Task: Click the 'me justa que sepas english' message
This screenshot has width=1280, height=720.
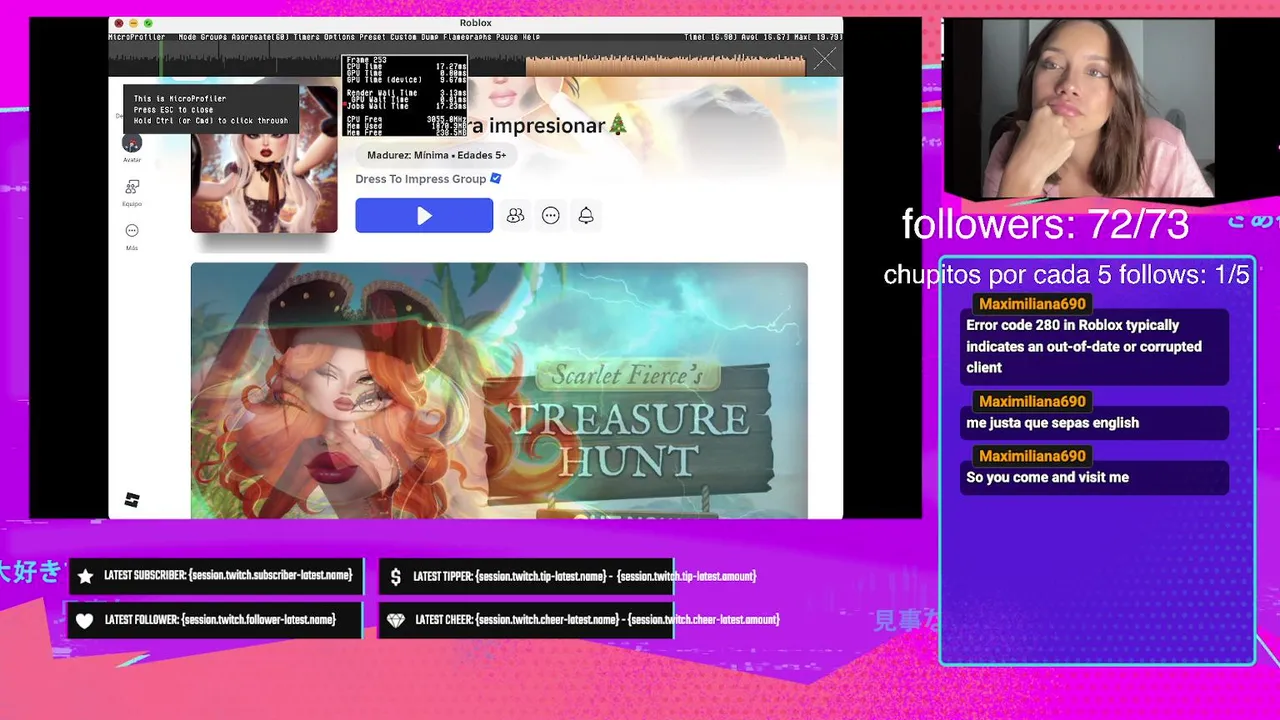Action: 1095,423
